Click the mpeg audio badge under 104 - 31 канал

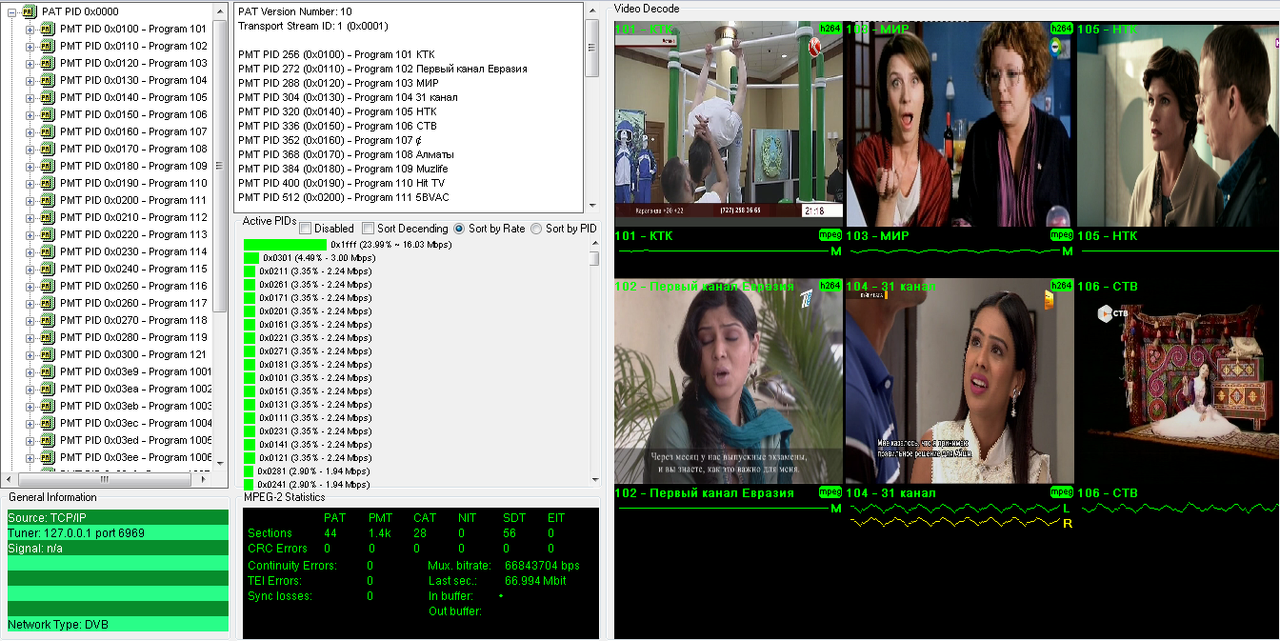1061,492
